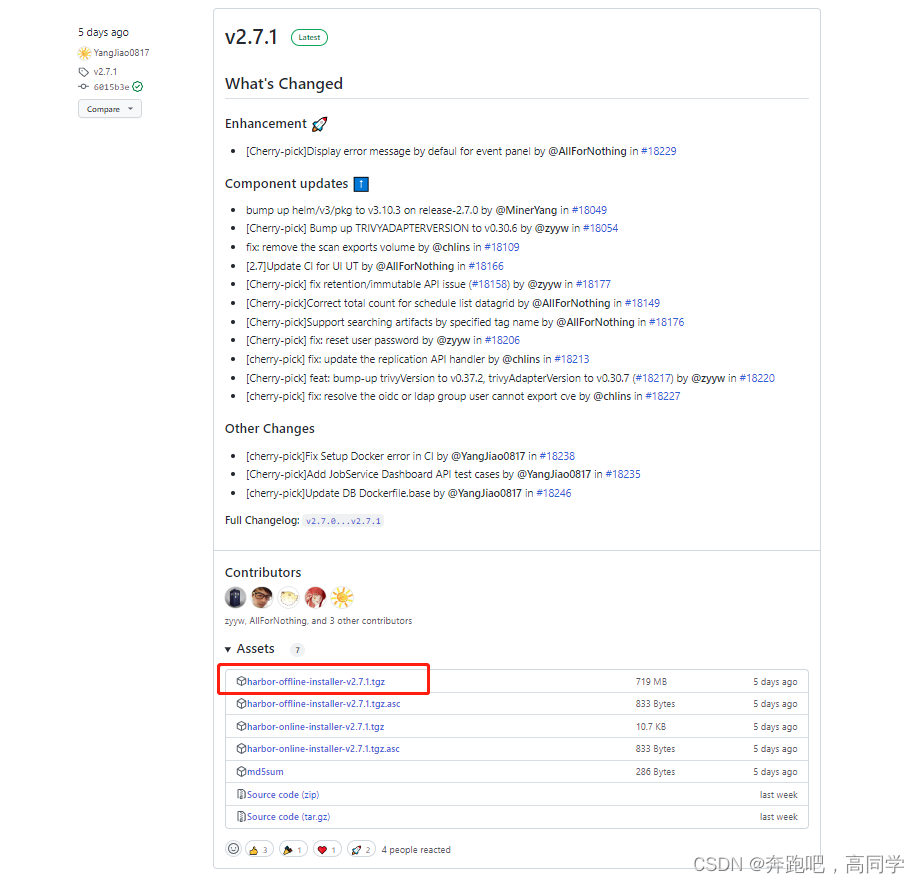
Task: Open pull request #18149 link
Action: (642, 303)
